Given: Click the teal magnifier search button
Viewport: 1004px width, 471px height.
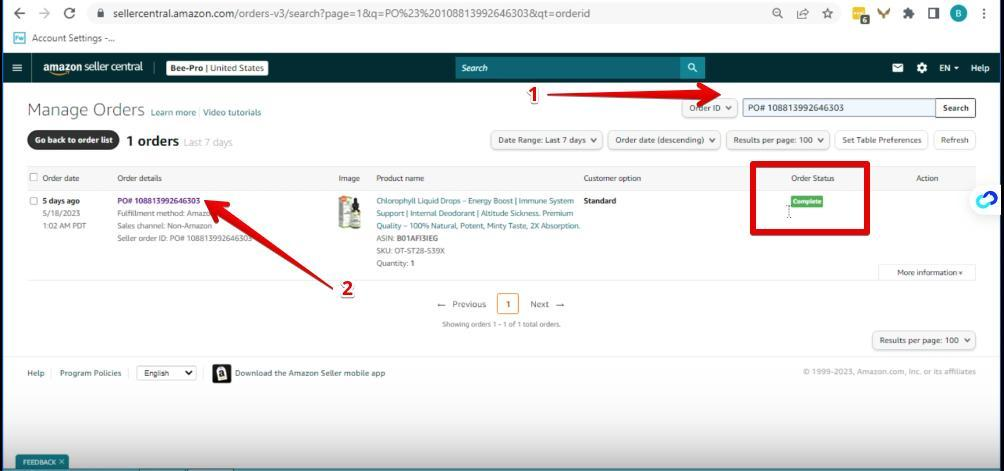Looking at the screenshot, I should [x=692, y=68].
